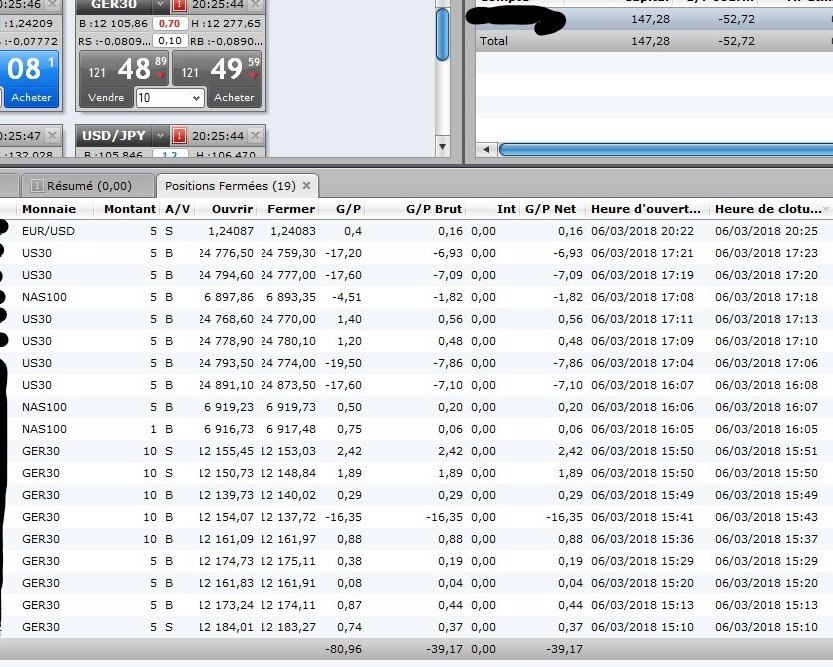
Task: Click the accounts panel scroll left arrow
Action: (486, 150)
